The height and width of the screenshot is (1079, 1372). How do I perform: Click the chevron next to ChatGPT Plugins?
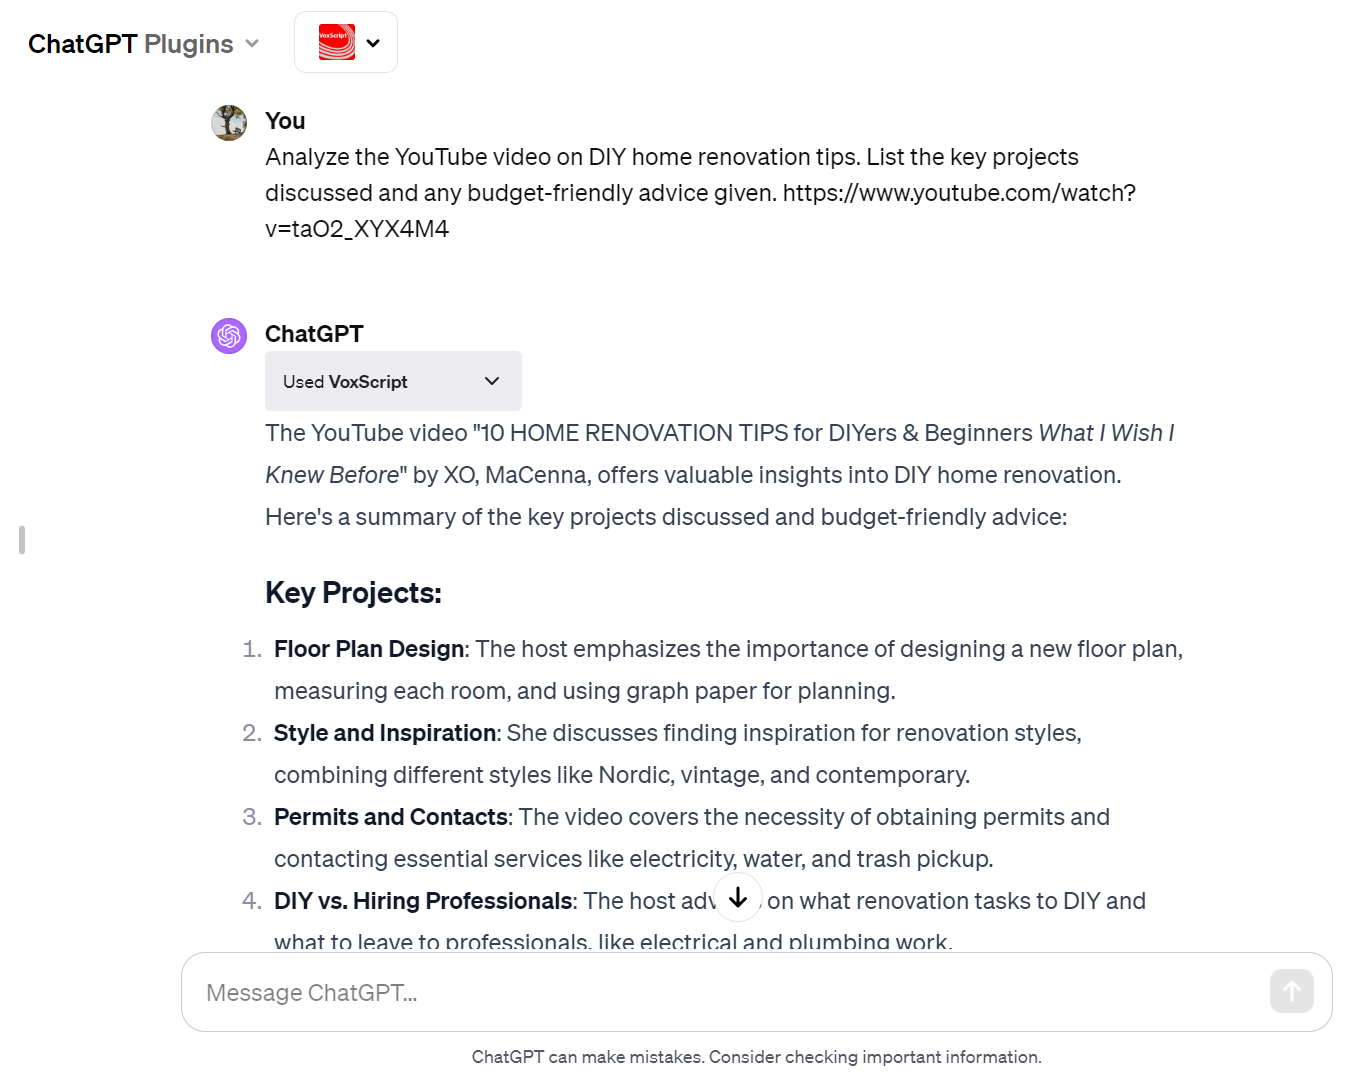[x=252, y=44]
